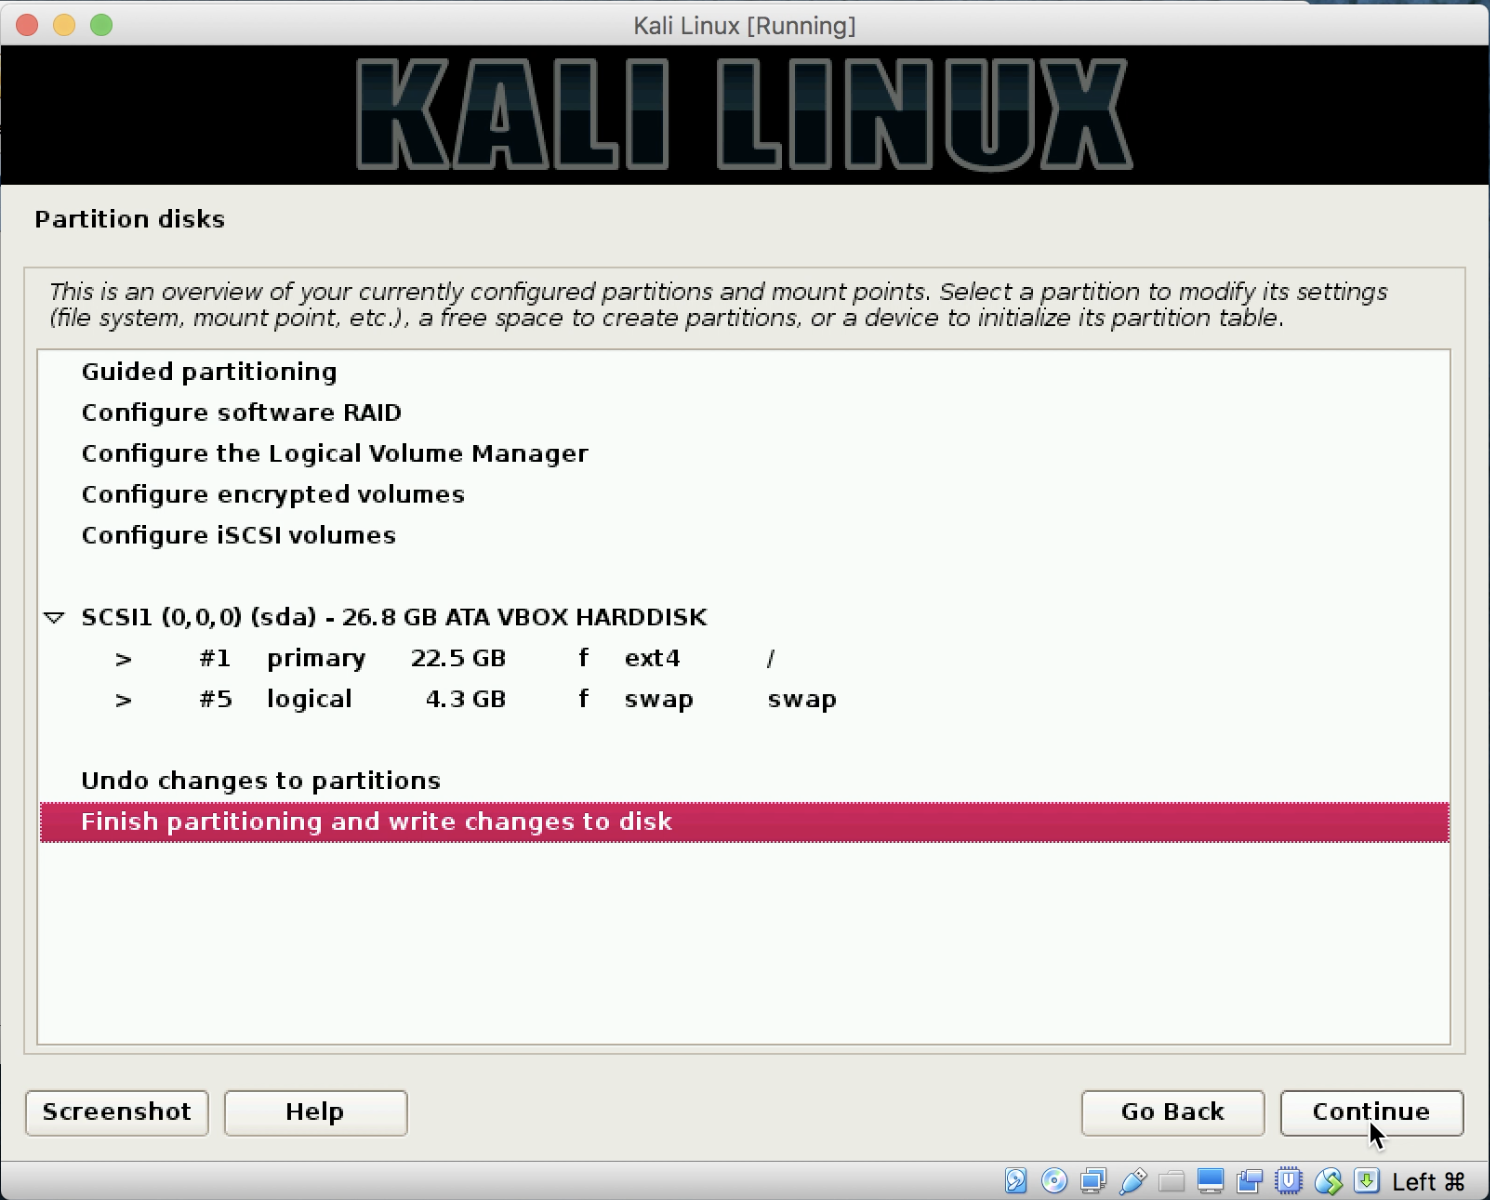The height and width of the screenshot is (1200, 1490).
Task: Select Guided partitioning
Action: [x=744, y=372]
